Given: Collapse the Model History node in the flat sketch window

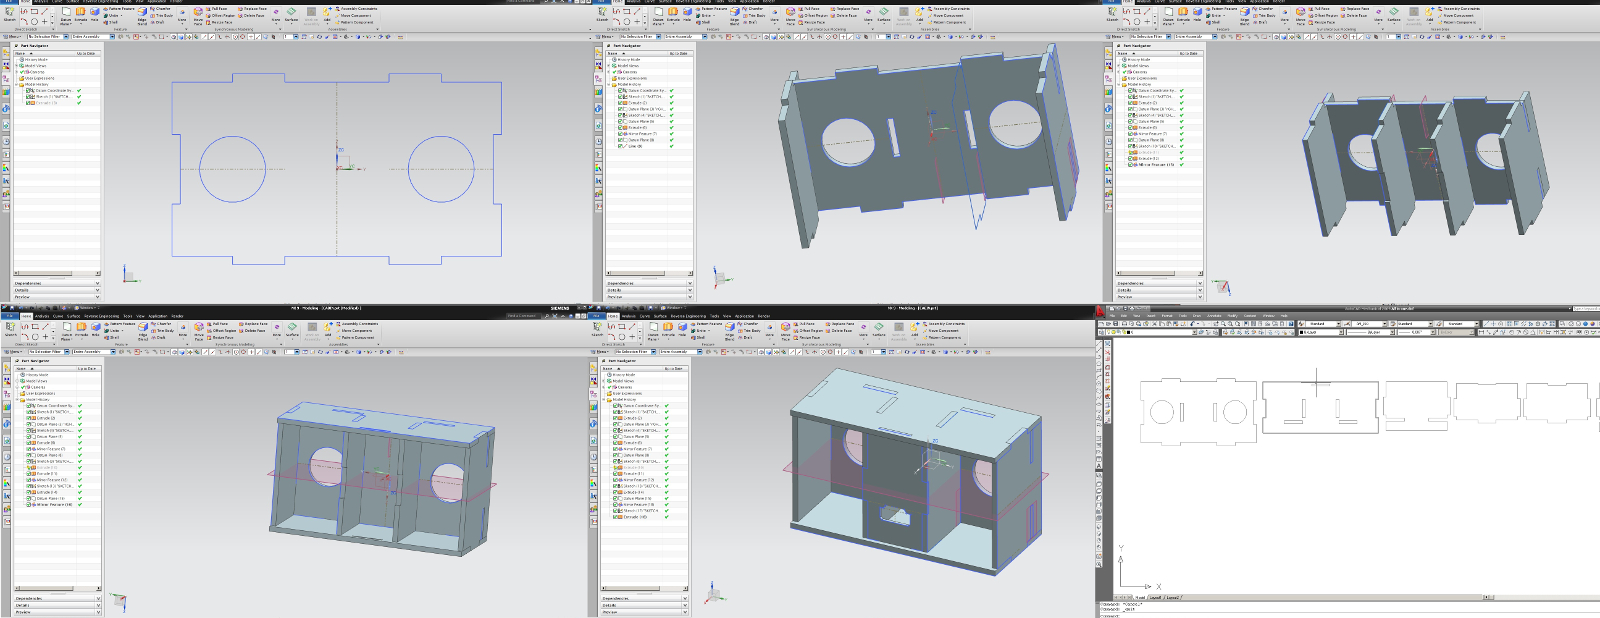Looking at the screenshot, I should point(18,85).
